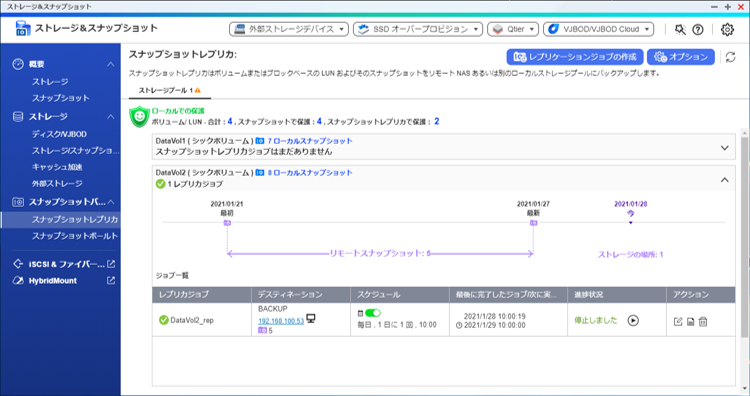Viewport: 750px width, 396px height.
Task: Click the maintenance tools icon in header
Action: (680, 30)
